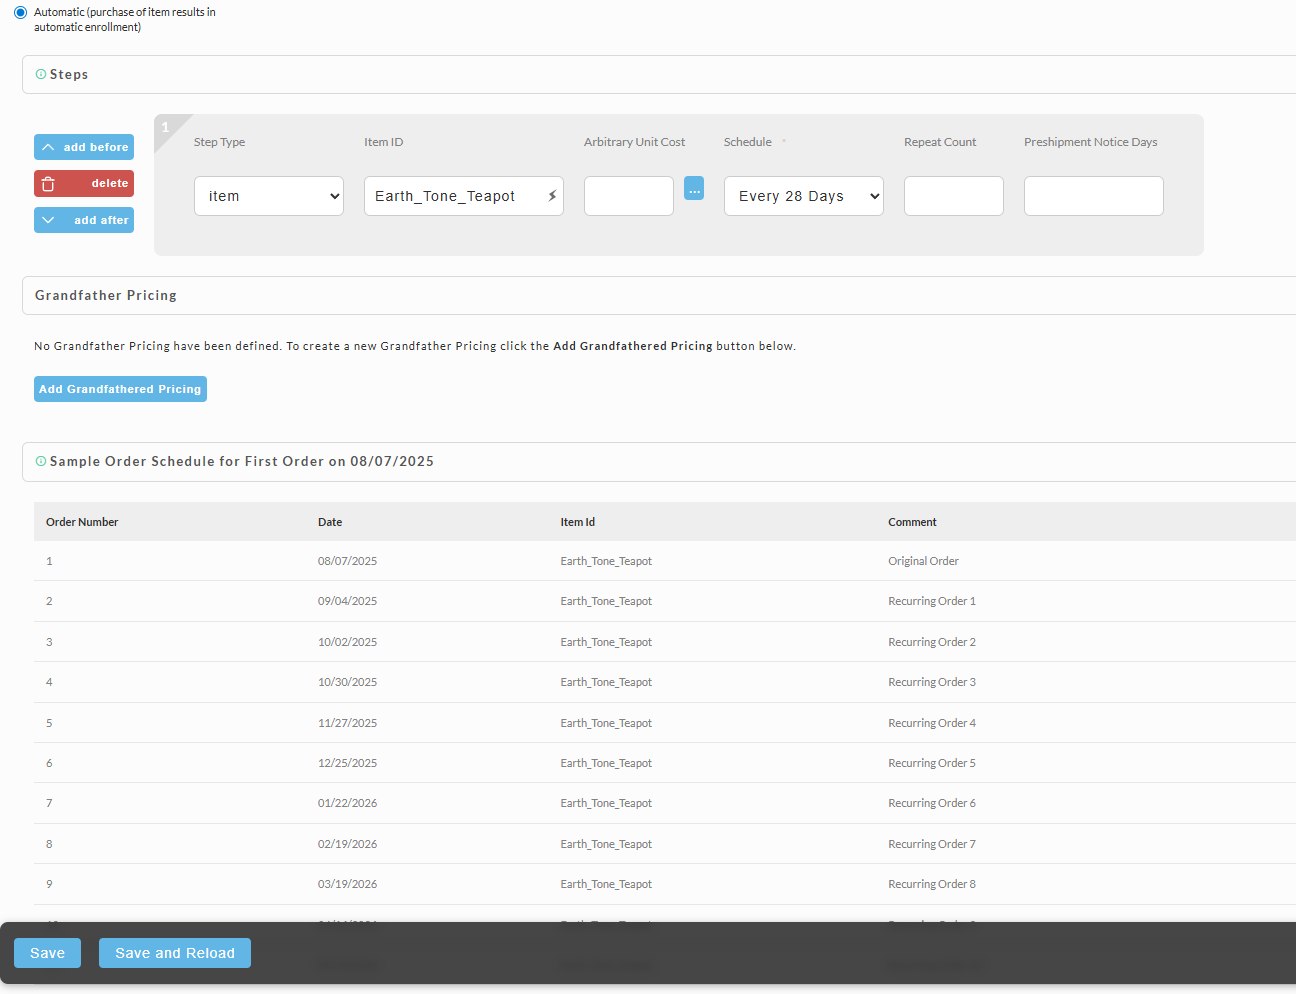
Task: Click the blue ellipsis button beside unit cost
Action: [694, 188]
